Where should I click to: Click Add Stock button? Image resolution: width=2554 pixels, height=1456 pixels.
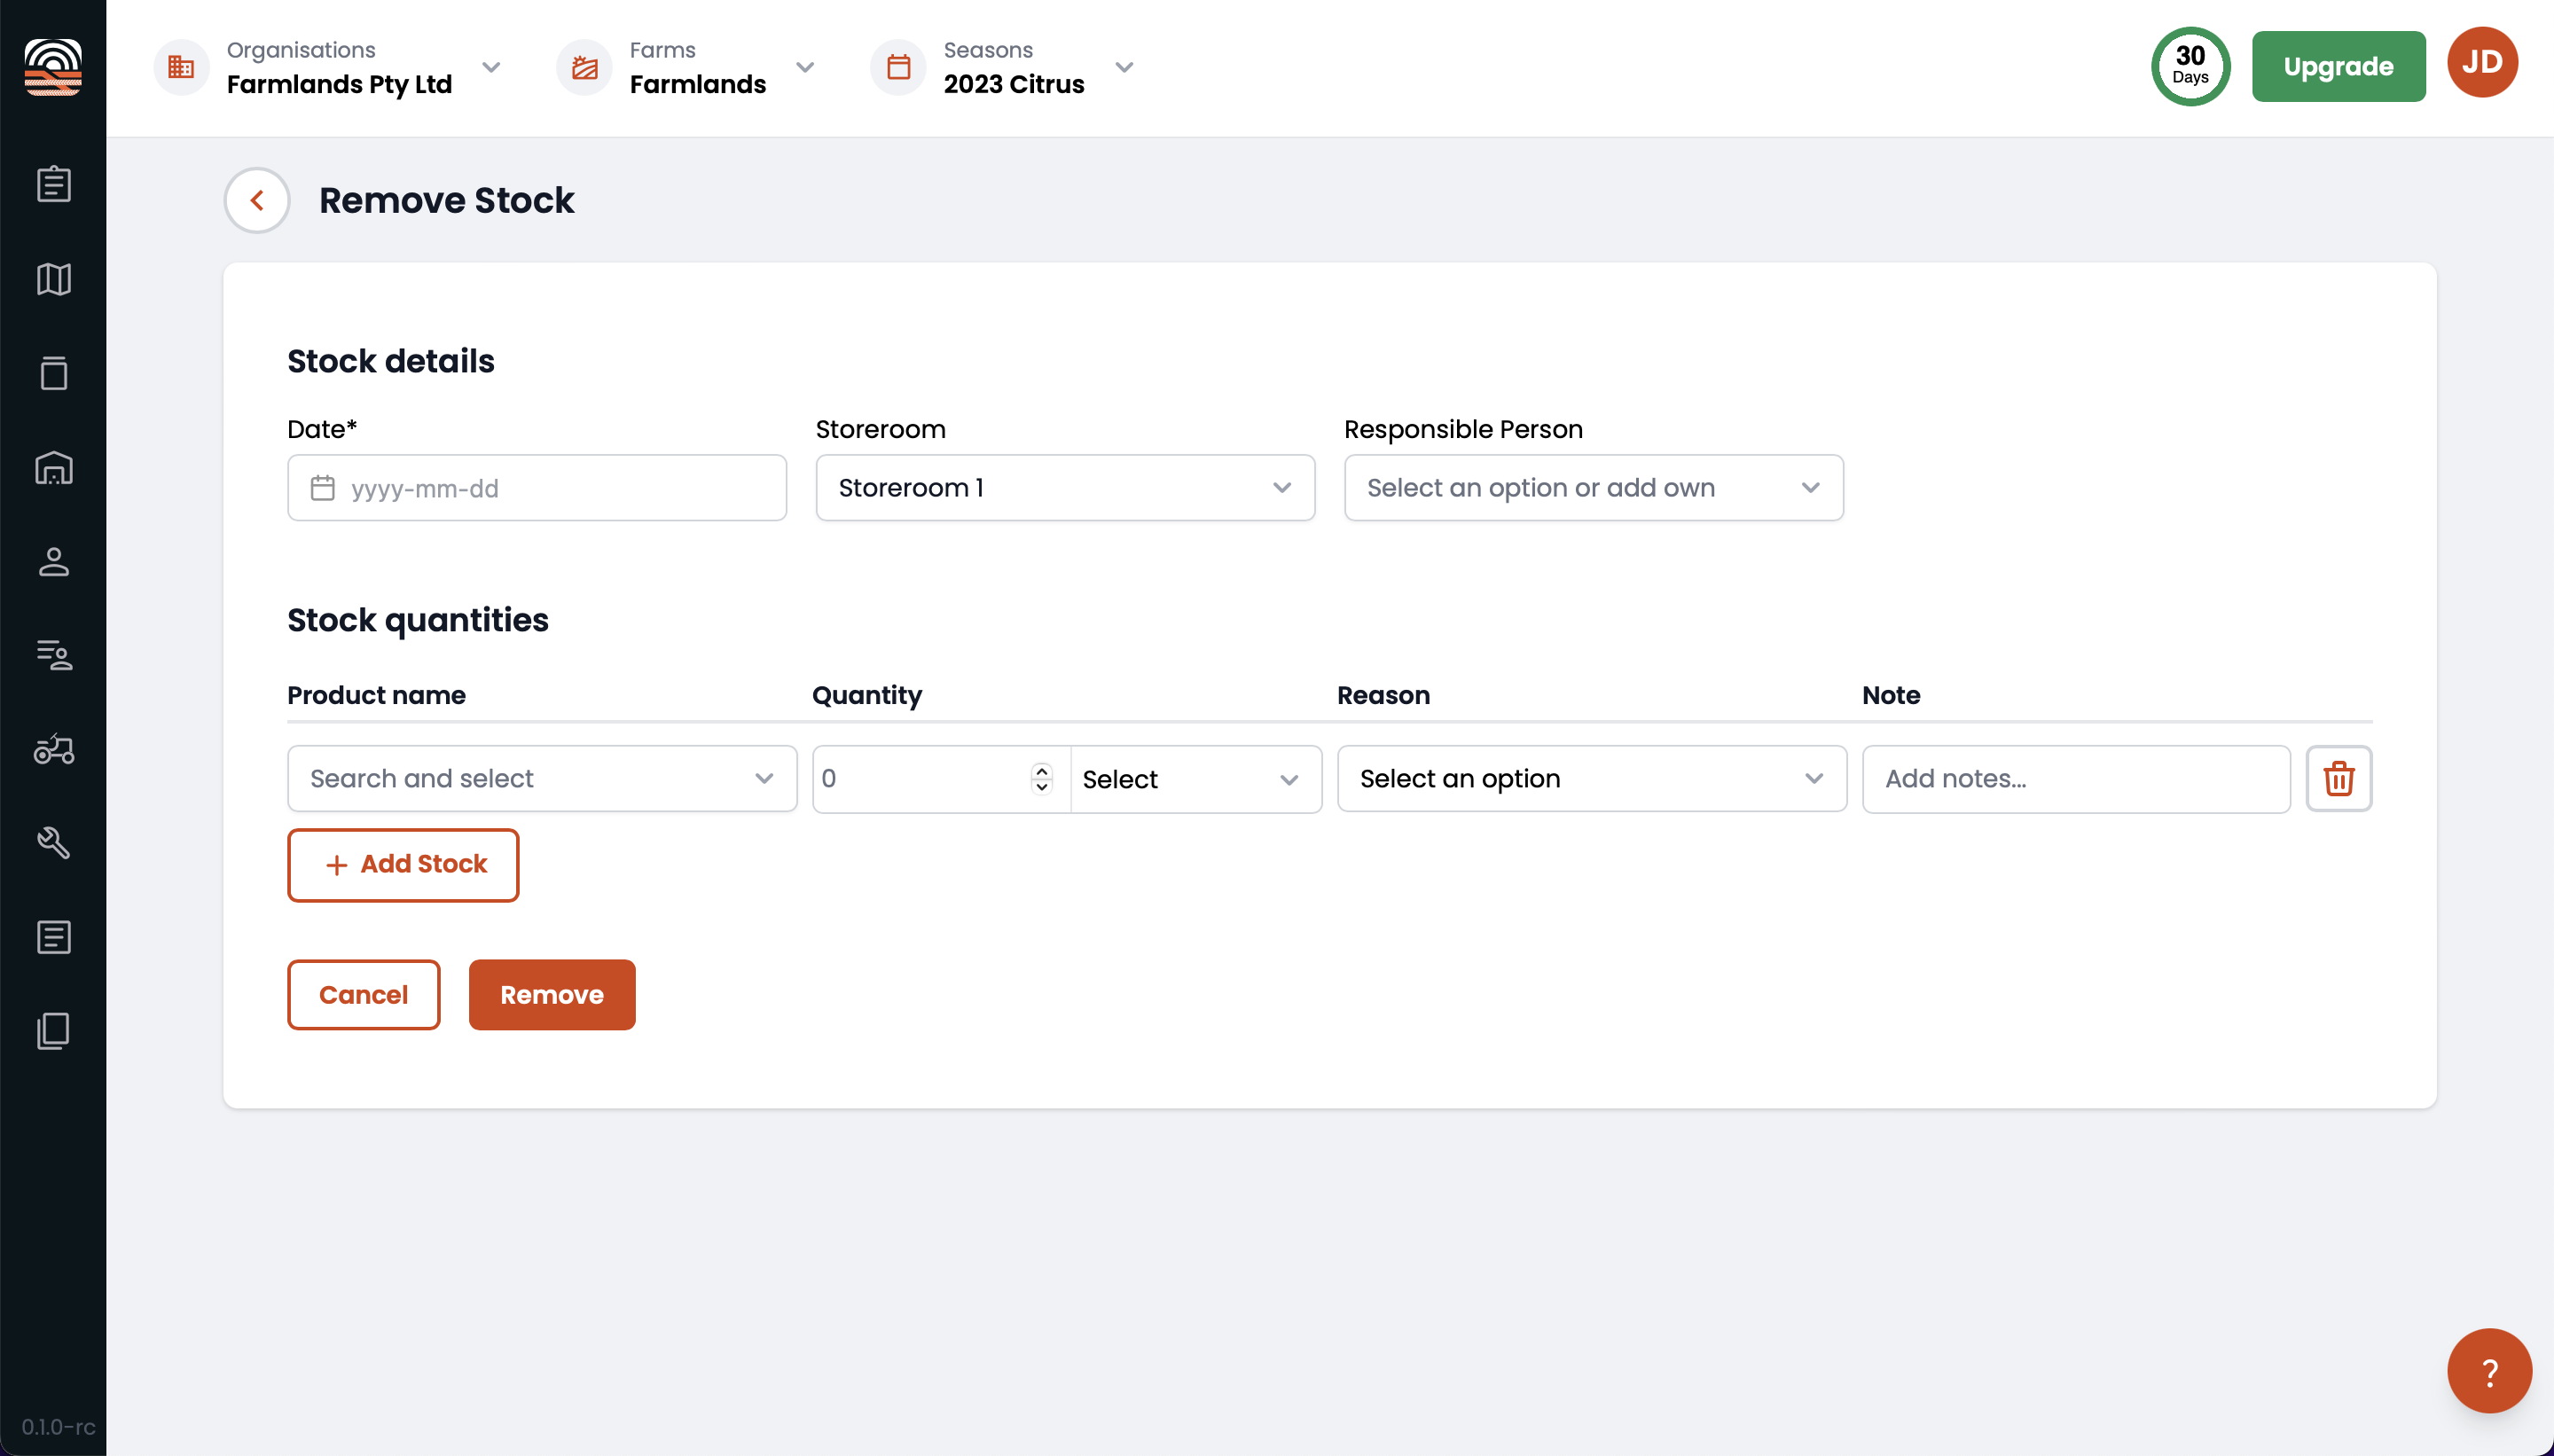point(403,865)
